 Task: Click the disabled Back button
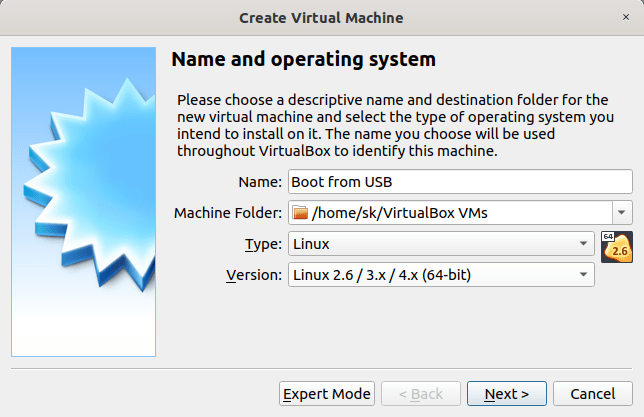tap(421, 394)
